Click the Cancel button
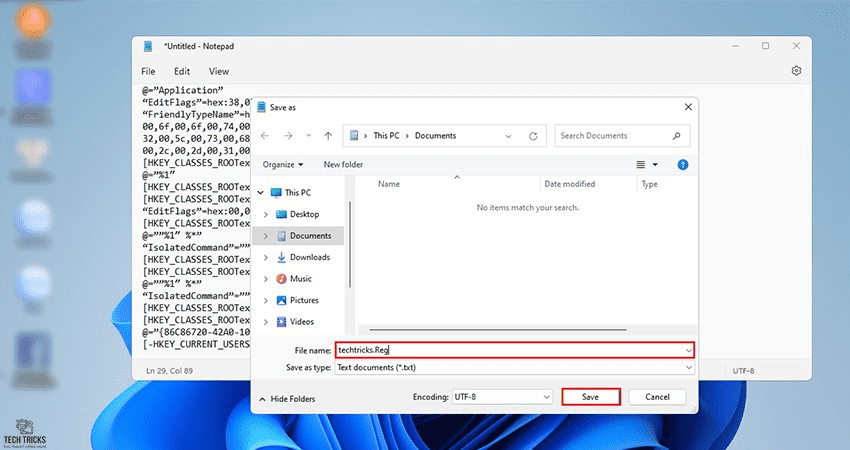This screenshot has height=450, width=850. point(657,397)
